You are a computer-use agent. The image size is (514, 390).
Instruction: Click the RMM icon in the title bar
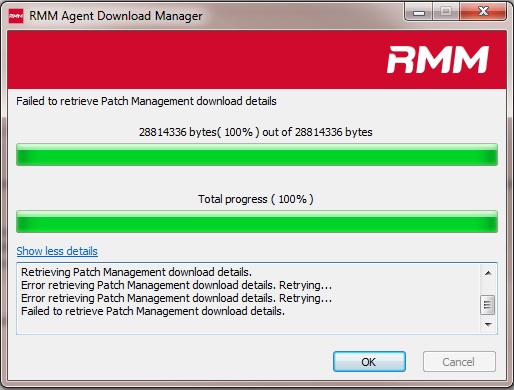coord(16,16)
